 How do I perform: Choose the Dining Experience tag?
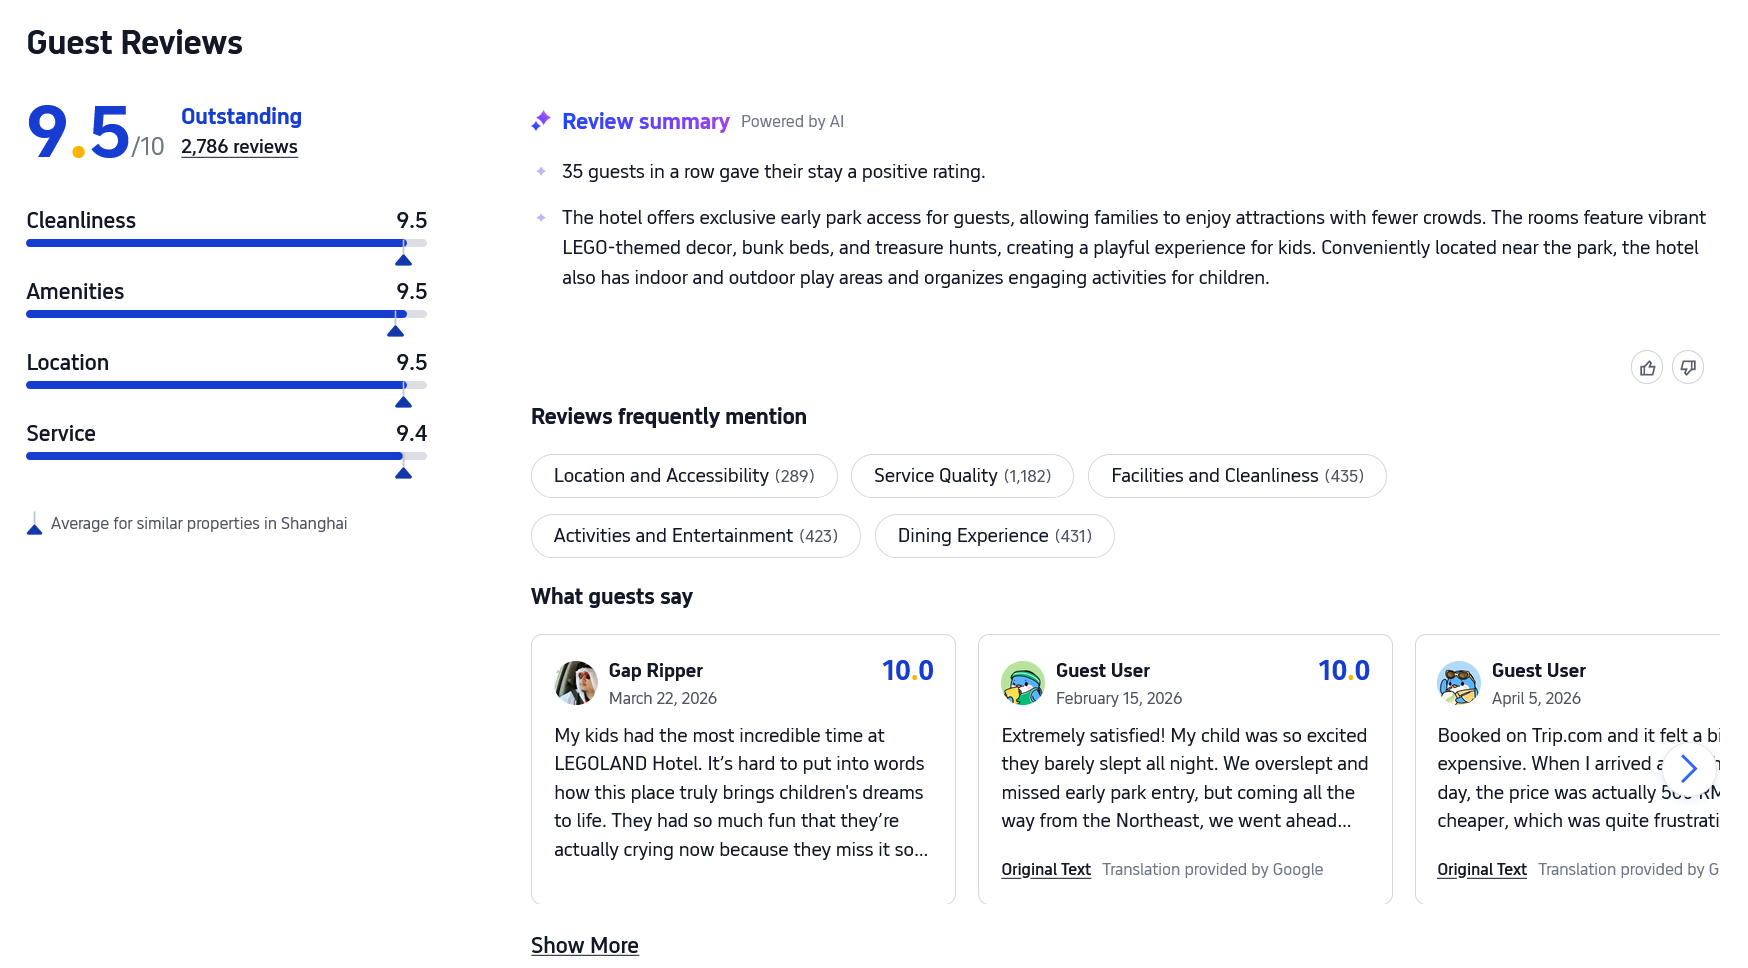[994, 536]
